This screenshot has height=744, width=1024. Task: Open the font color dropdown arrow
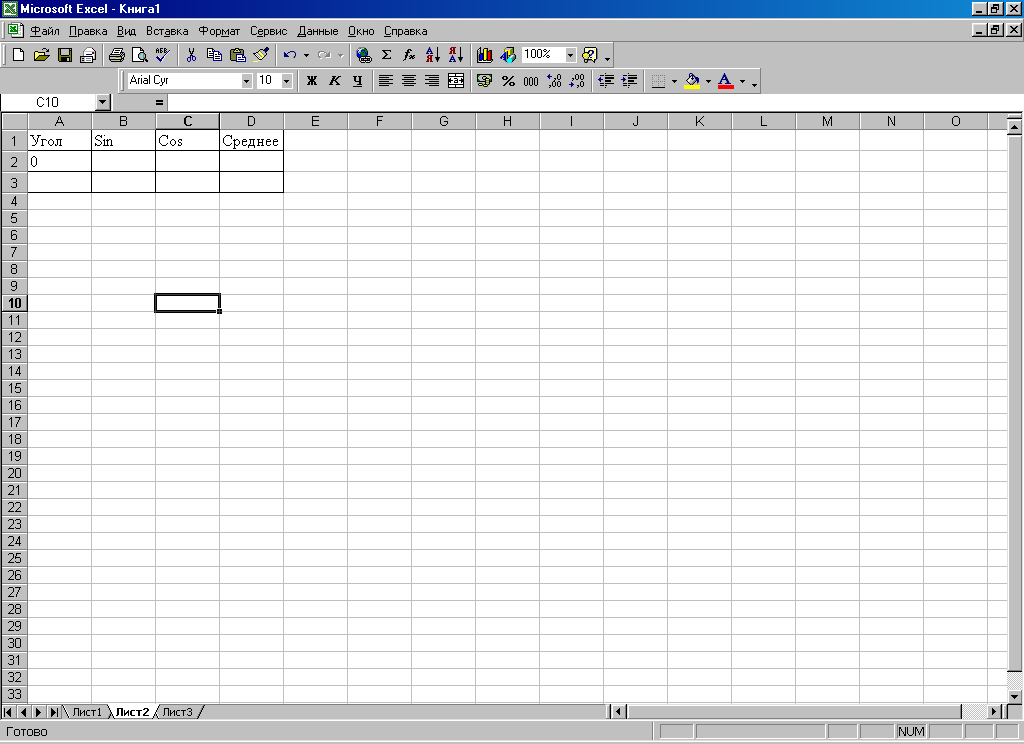pos(742,81)
